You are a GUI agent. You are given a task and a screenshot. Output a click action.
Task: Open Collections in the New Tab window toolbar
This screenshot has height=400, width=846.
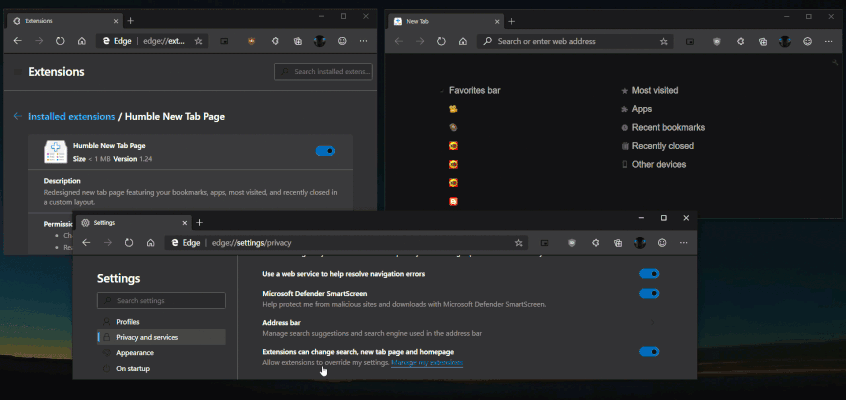(763, 41)
